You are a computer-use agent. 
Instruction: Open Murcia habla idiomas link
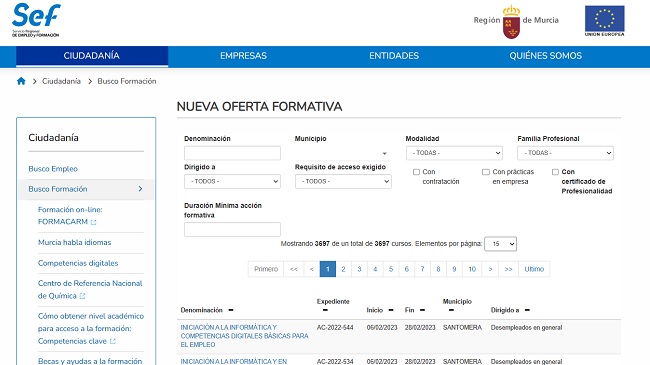tap(75, 242)
